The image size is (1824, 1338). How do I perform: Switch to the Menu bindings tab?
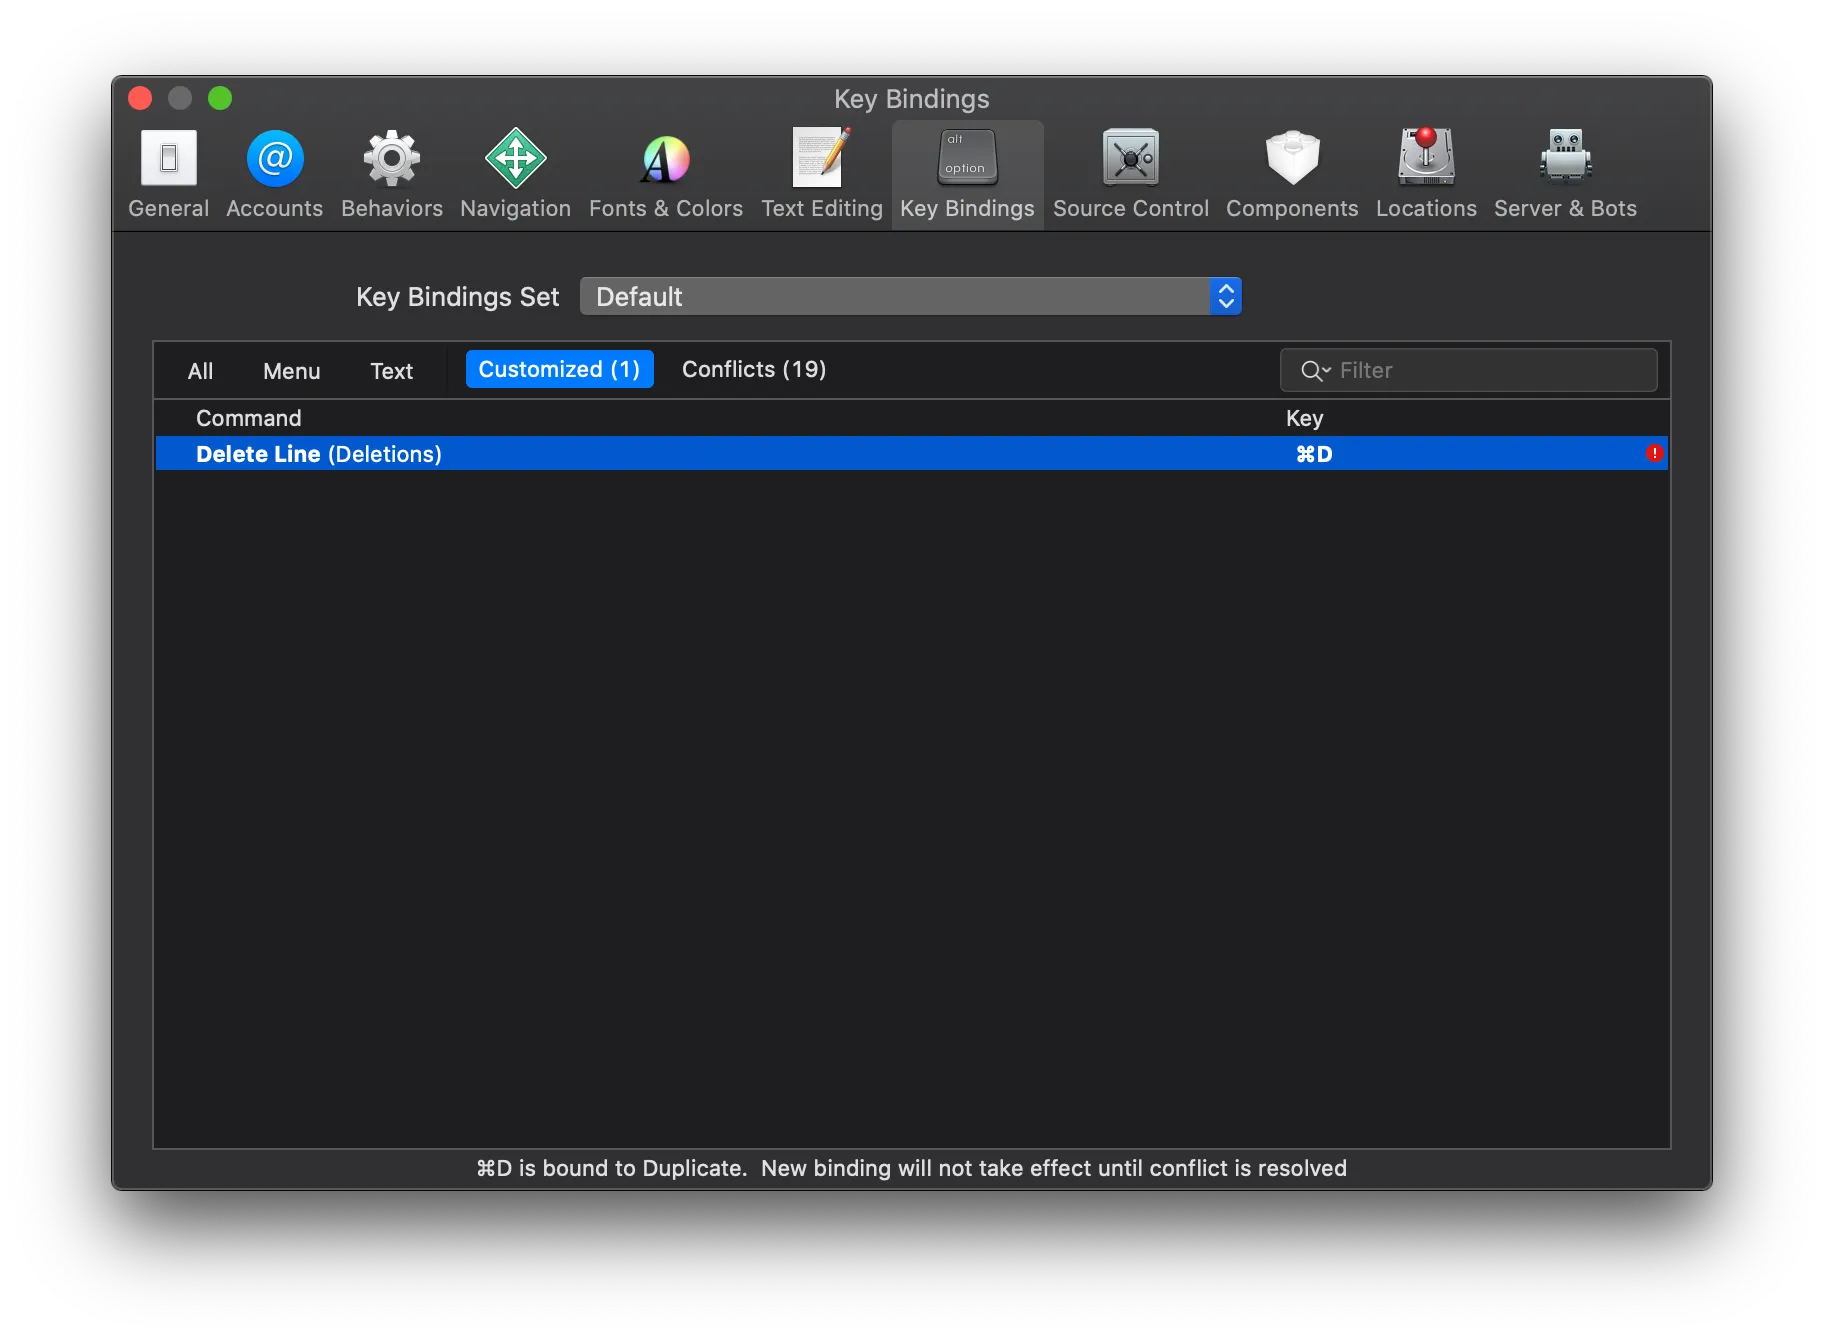pyautogui.click(x=291, y=371)
